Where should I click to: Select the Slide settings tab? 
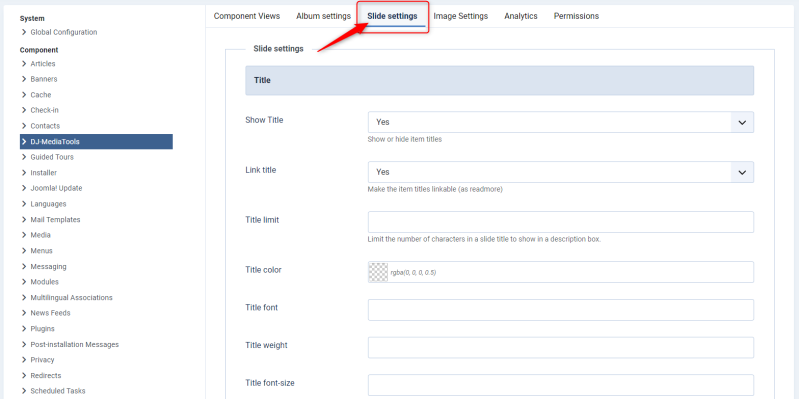click(x=392, y=16)
